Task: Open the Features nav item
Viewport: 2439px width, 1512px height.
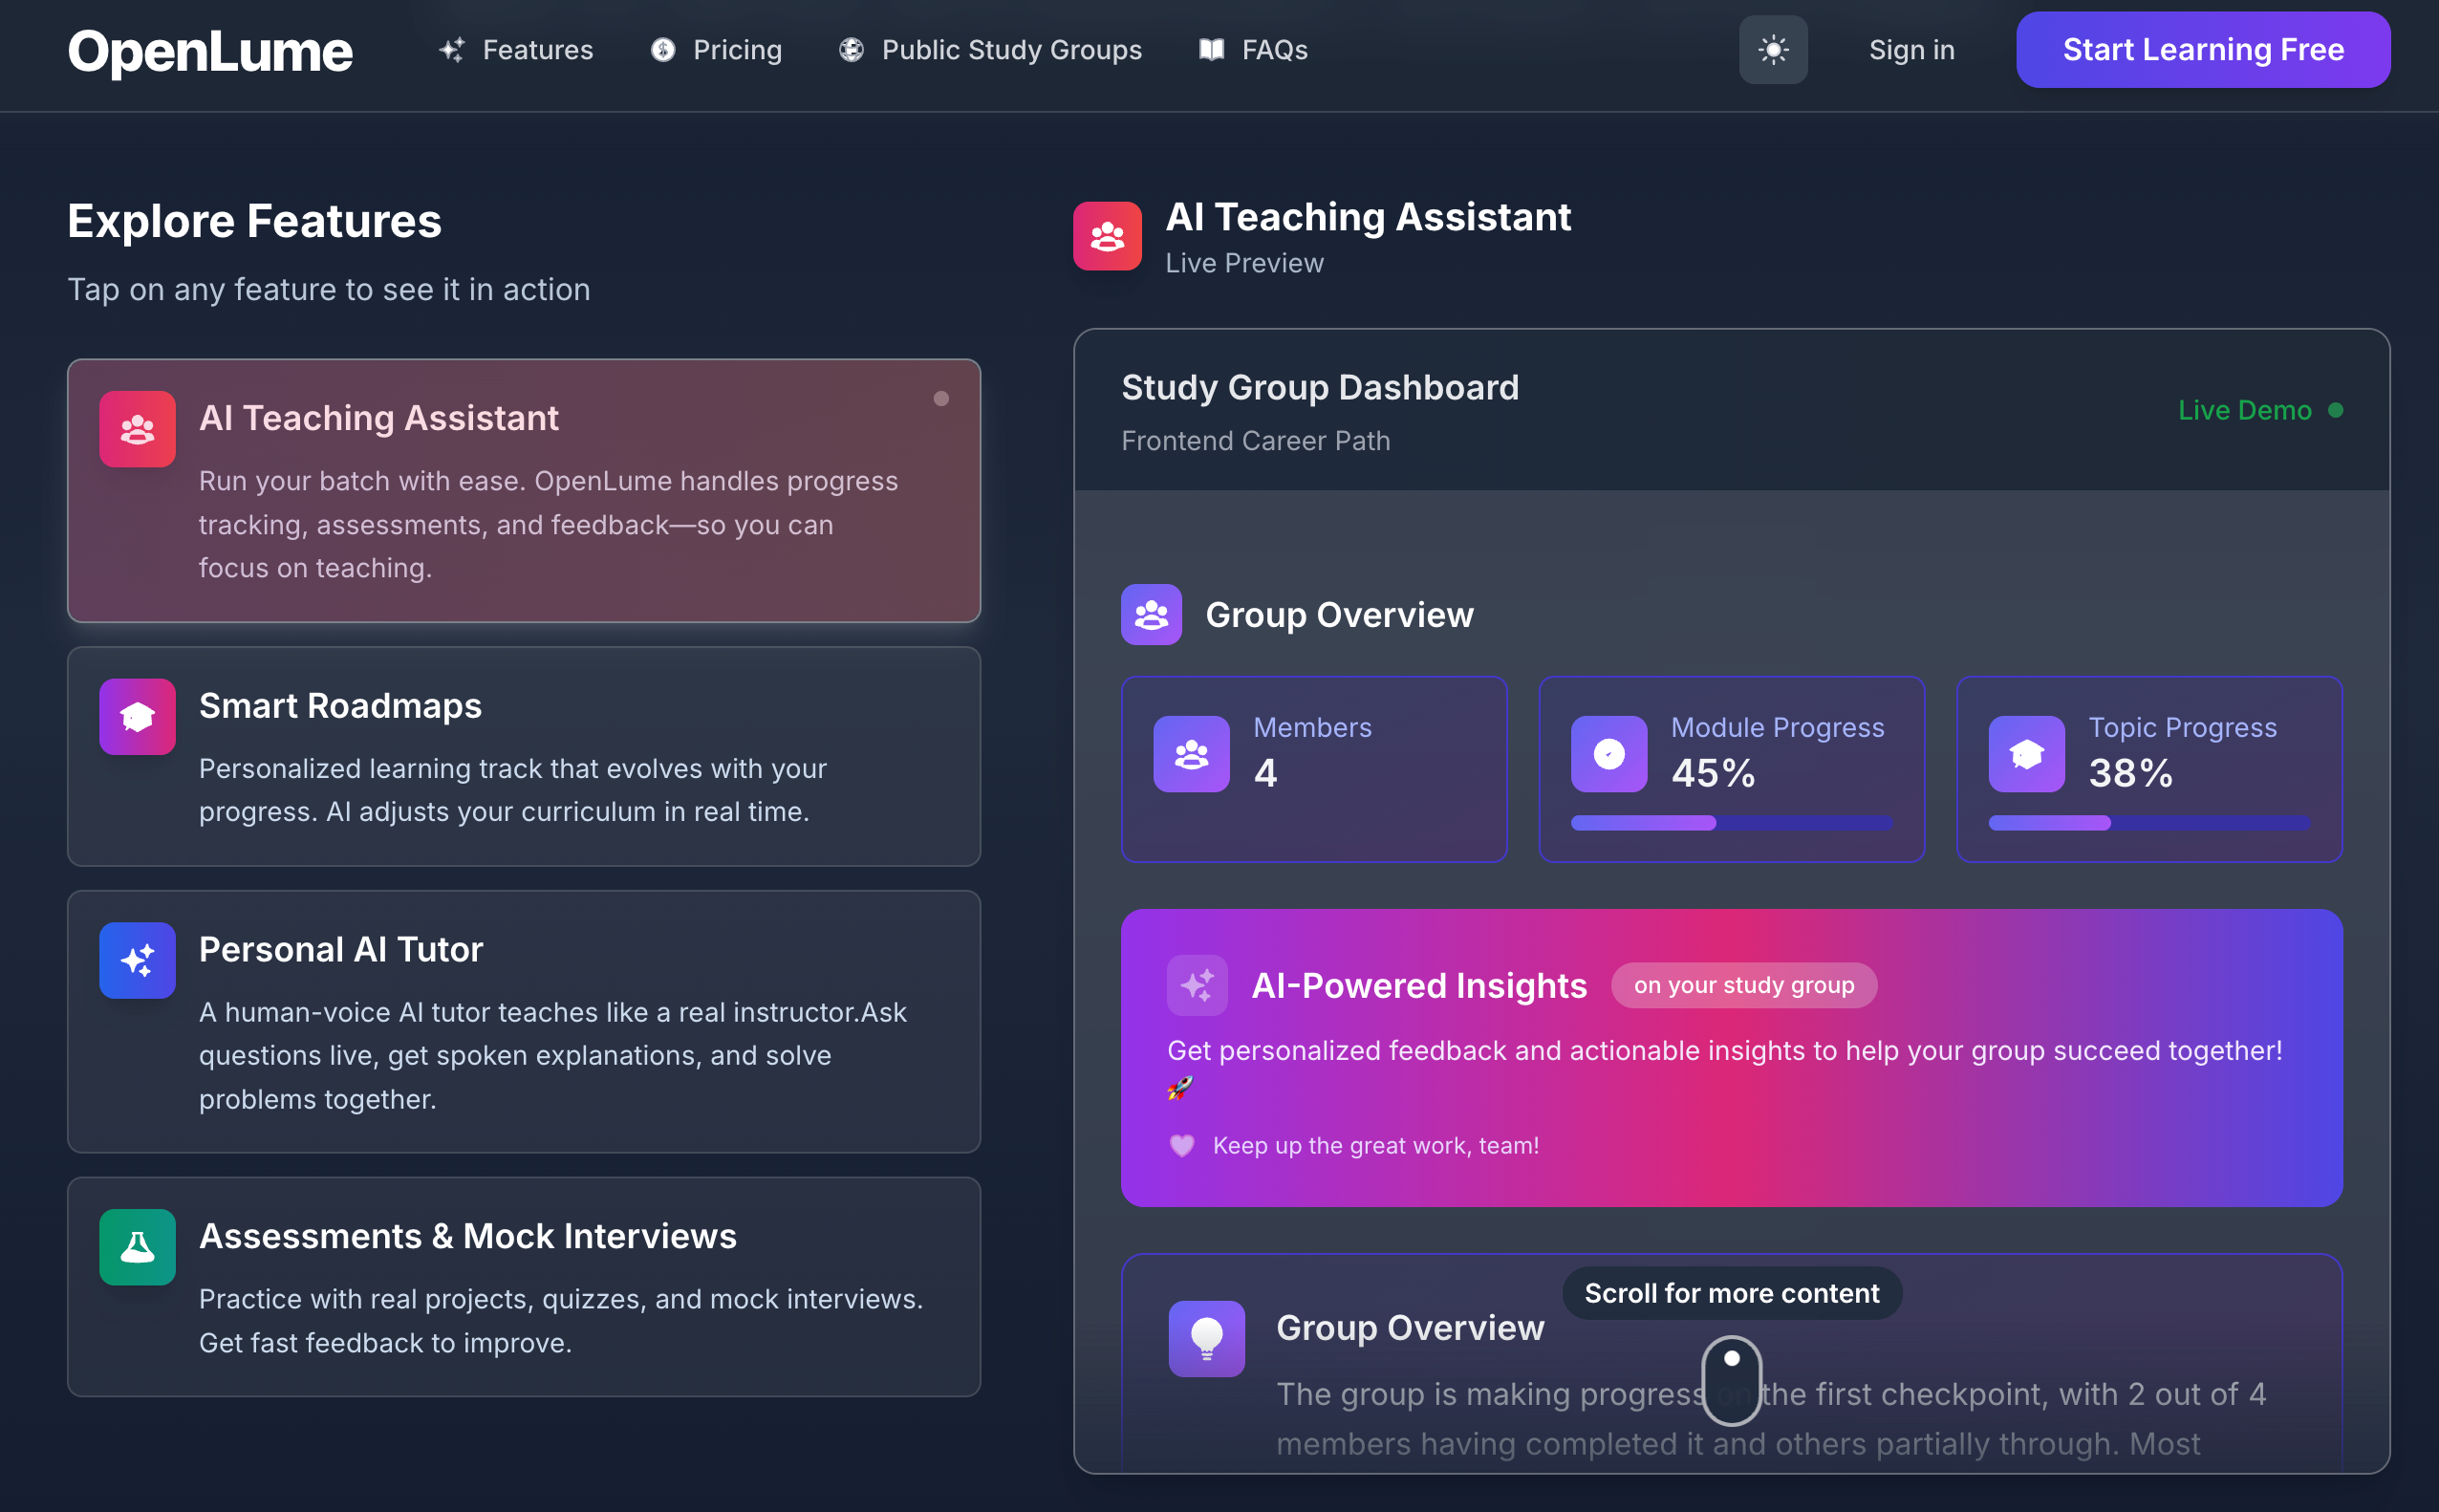Action: pos(516,50)
